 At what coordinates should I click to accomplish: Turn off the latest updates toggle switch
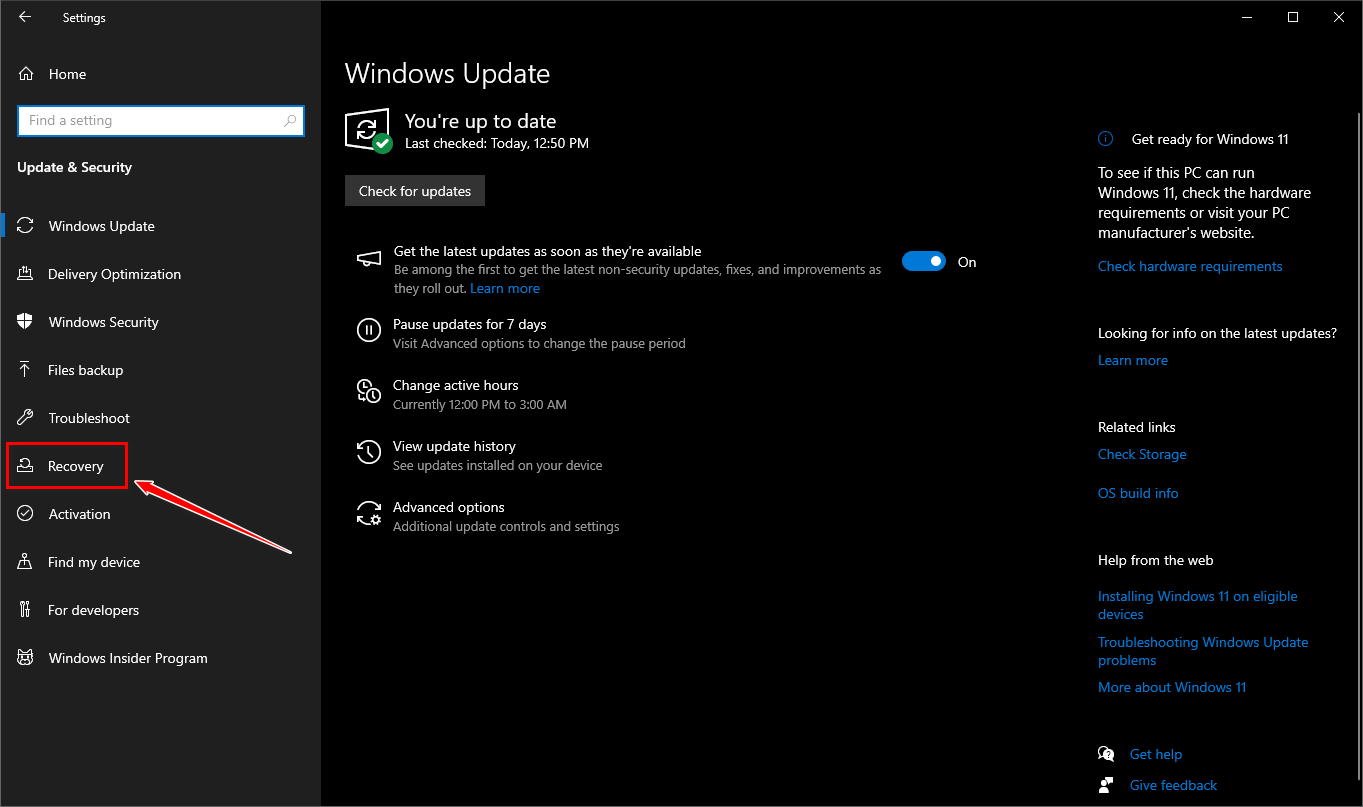924,262
